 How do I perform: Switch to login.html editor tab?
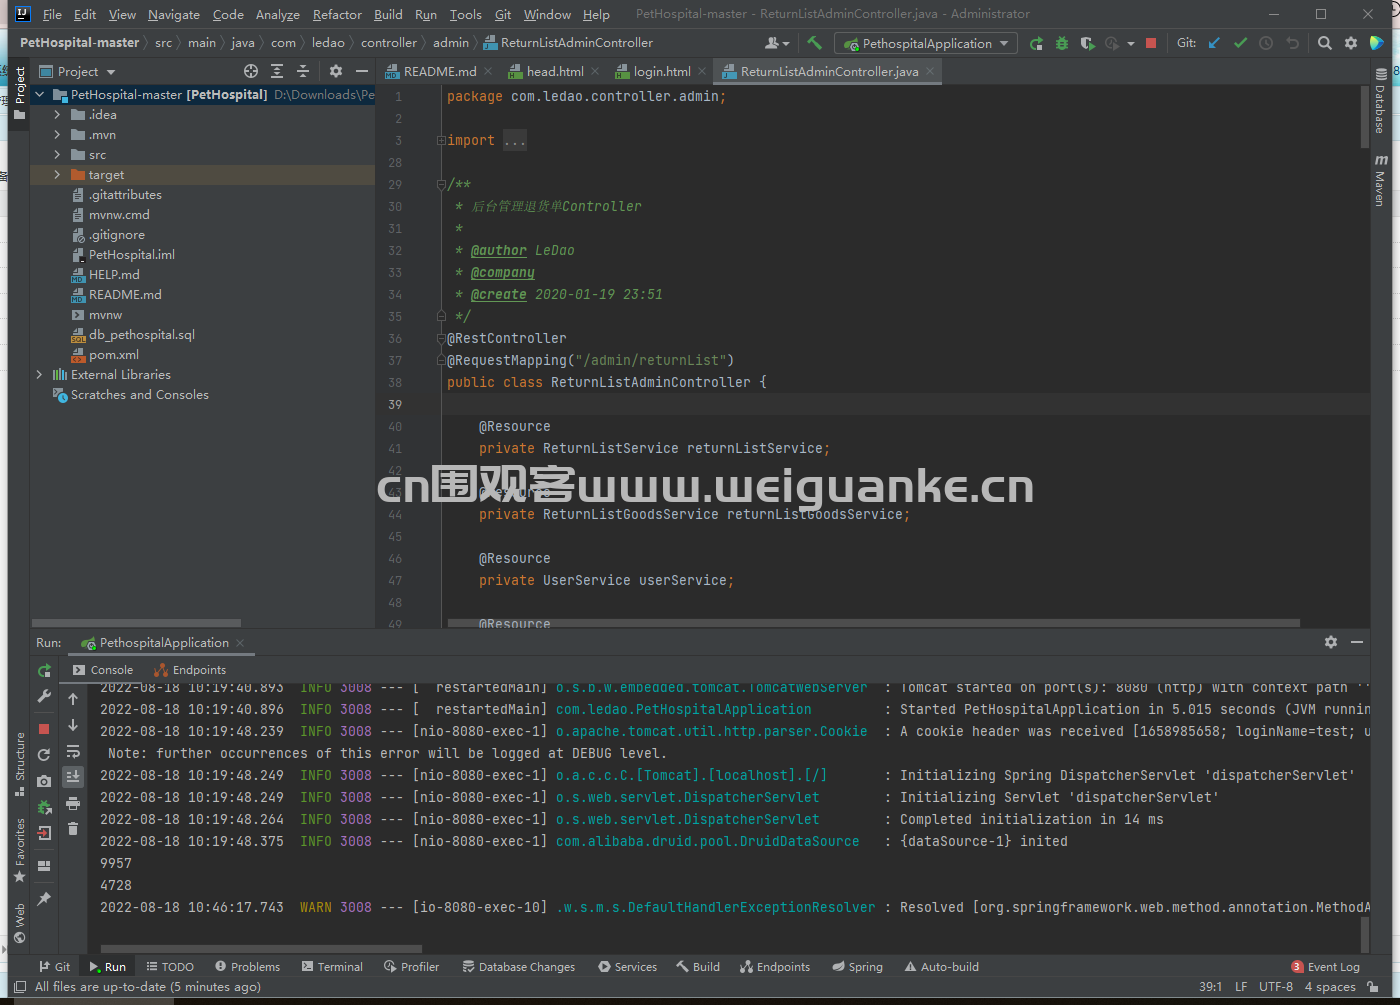[x=662, y=71]
